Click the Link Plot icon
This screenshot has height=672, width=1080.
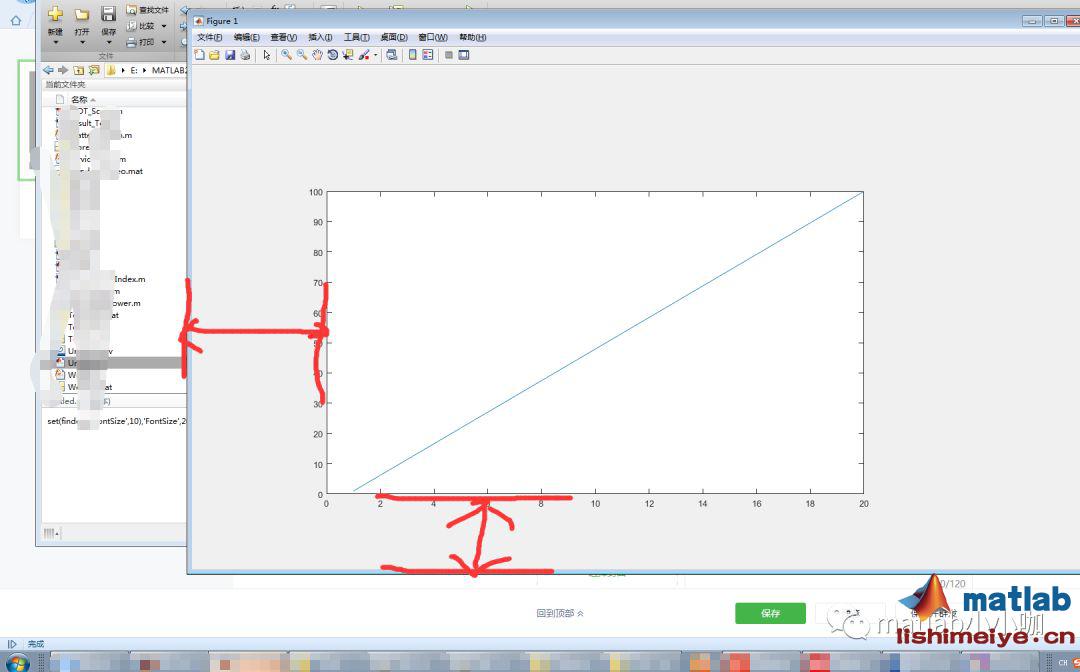coord(391,55)
